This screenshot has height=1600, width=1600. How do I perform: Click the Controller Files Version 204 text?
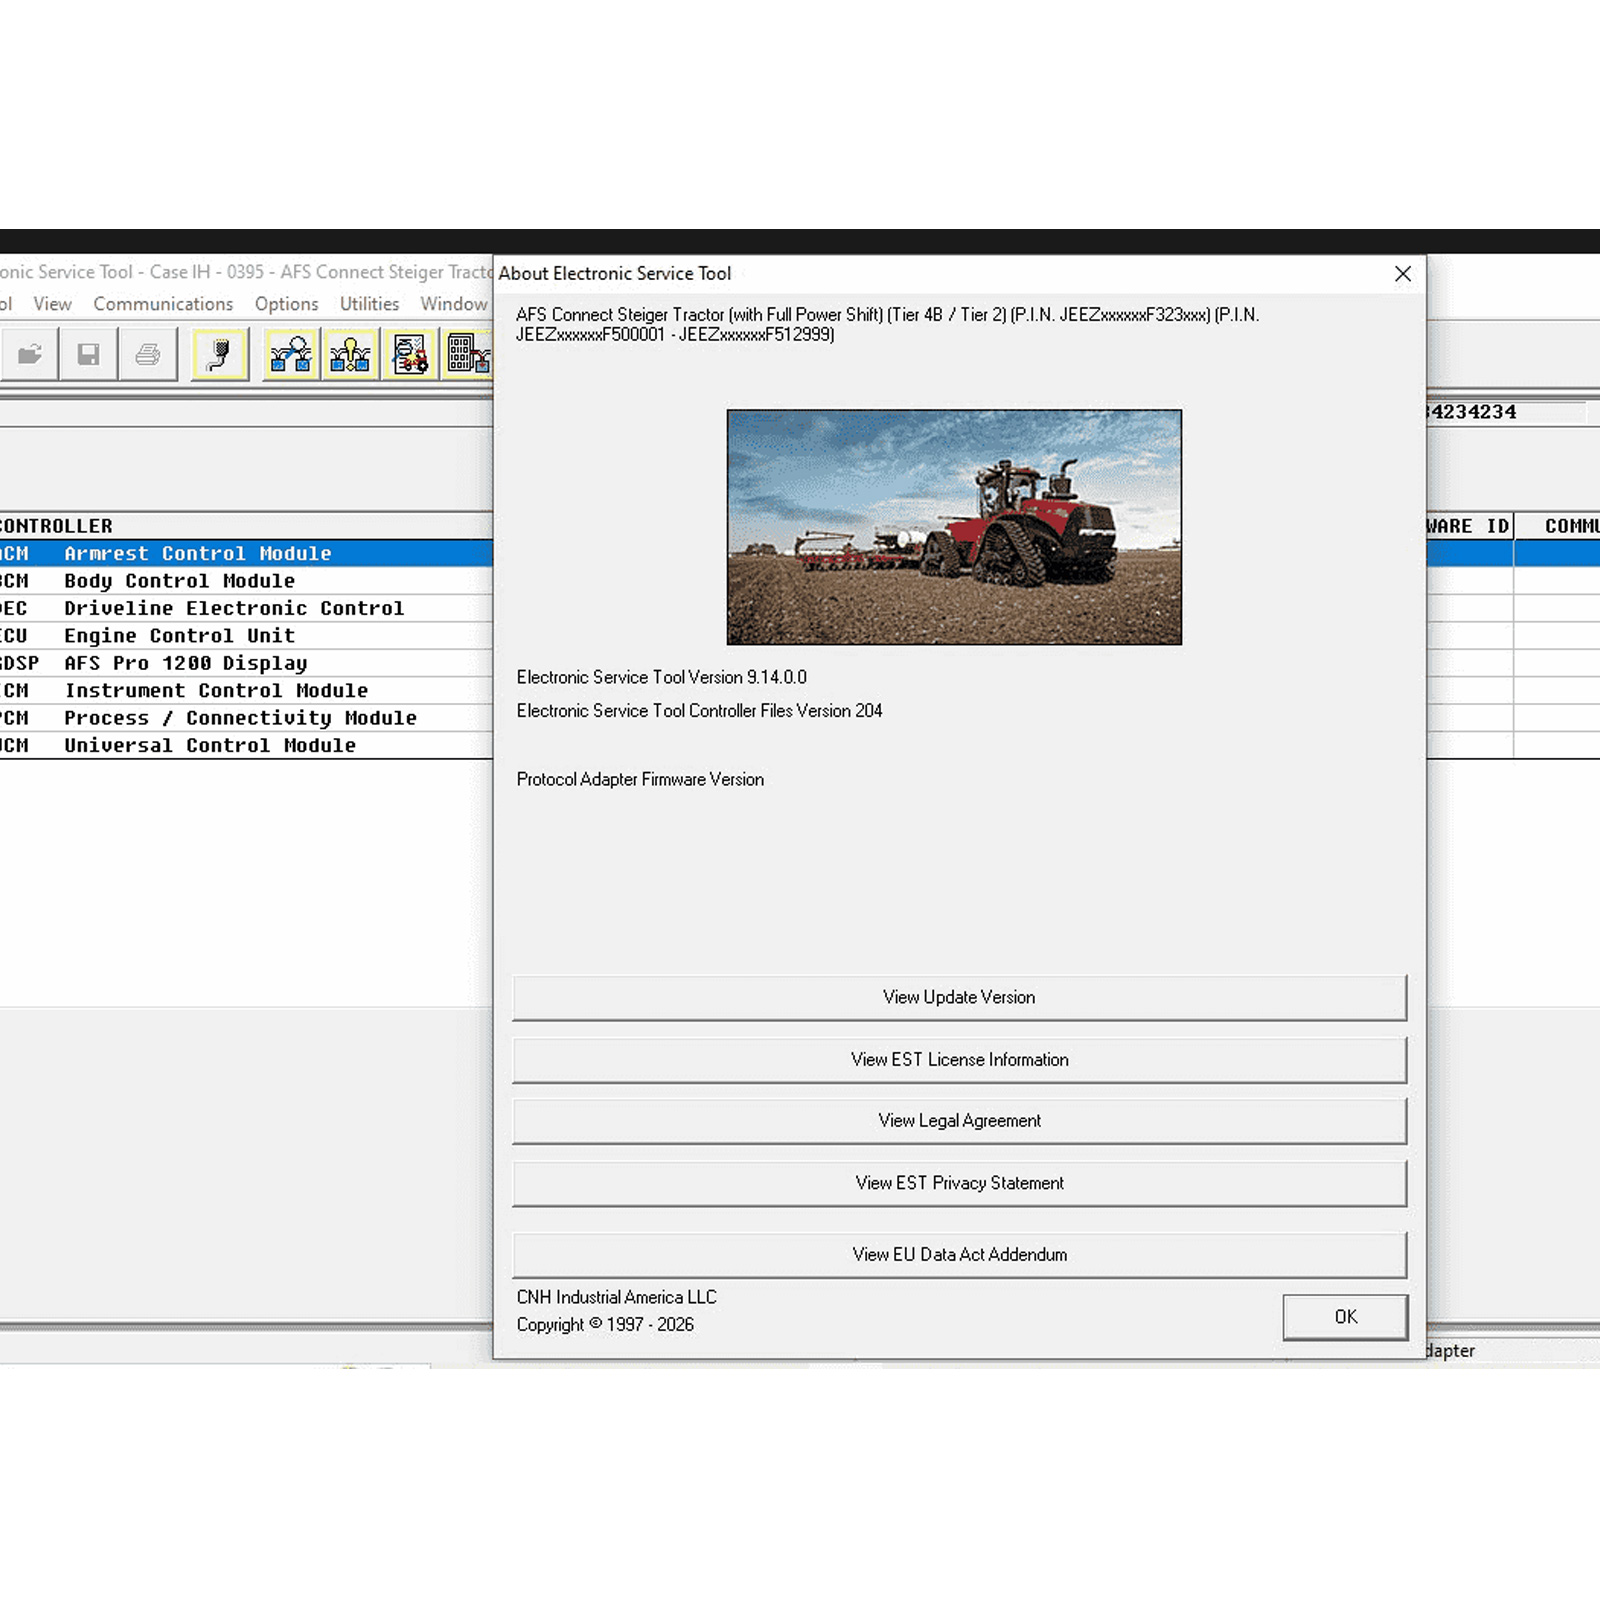pyautogui.click(x=700, y=711)
